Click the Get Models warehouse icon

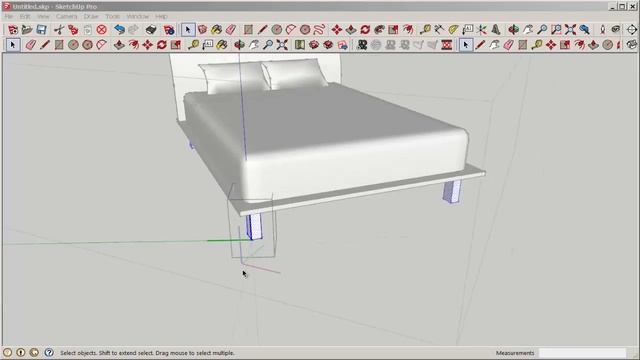click(314, 44)
